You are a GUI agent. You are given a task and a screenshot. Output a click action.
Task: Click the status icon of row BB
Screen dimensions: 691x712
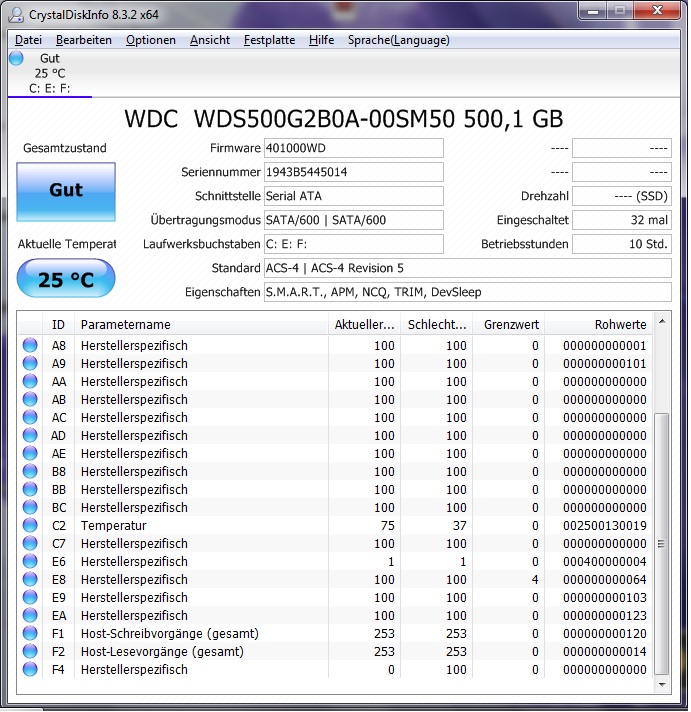pos(30,489)
